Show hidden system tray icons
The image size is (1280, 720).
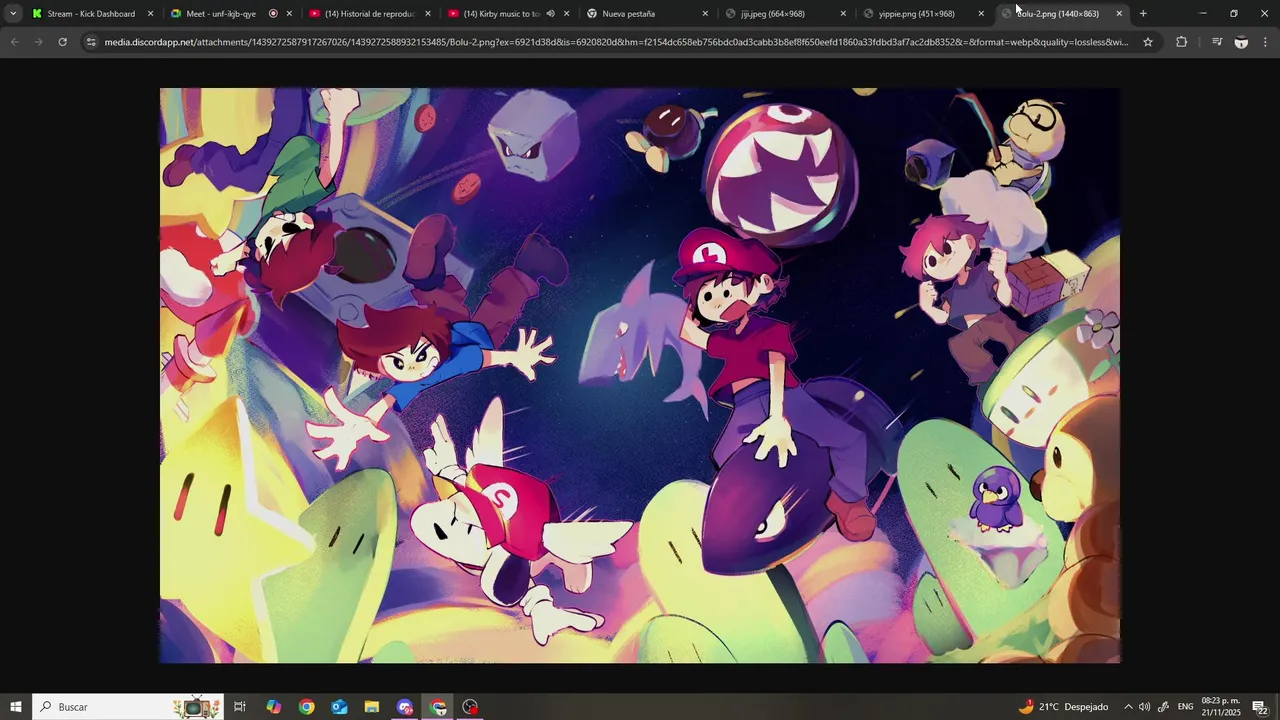pos(1128,707)
